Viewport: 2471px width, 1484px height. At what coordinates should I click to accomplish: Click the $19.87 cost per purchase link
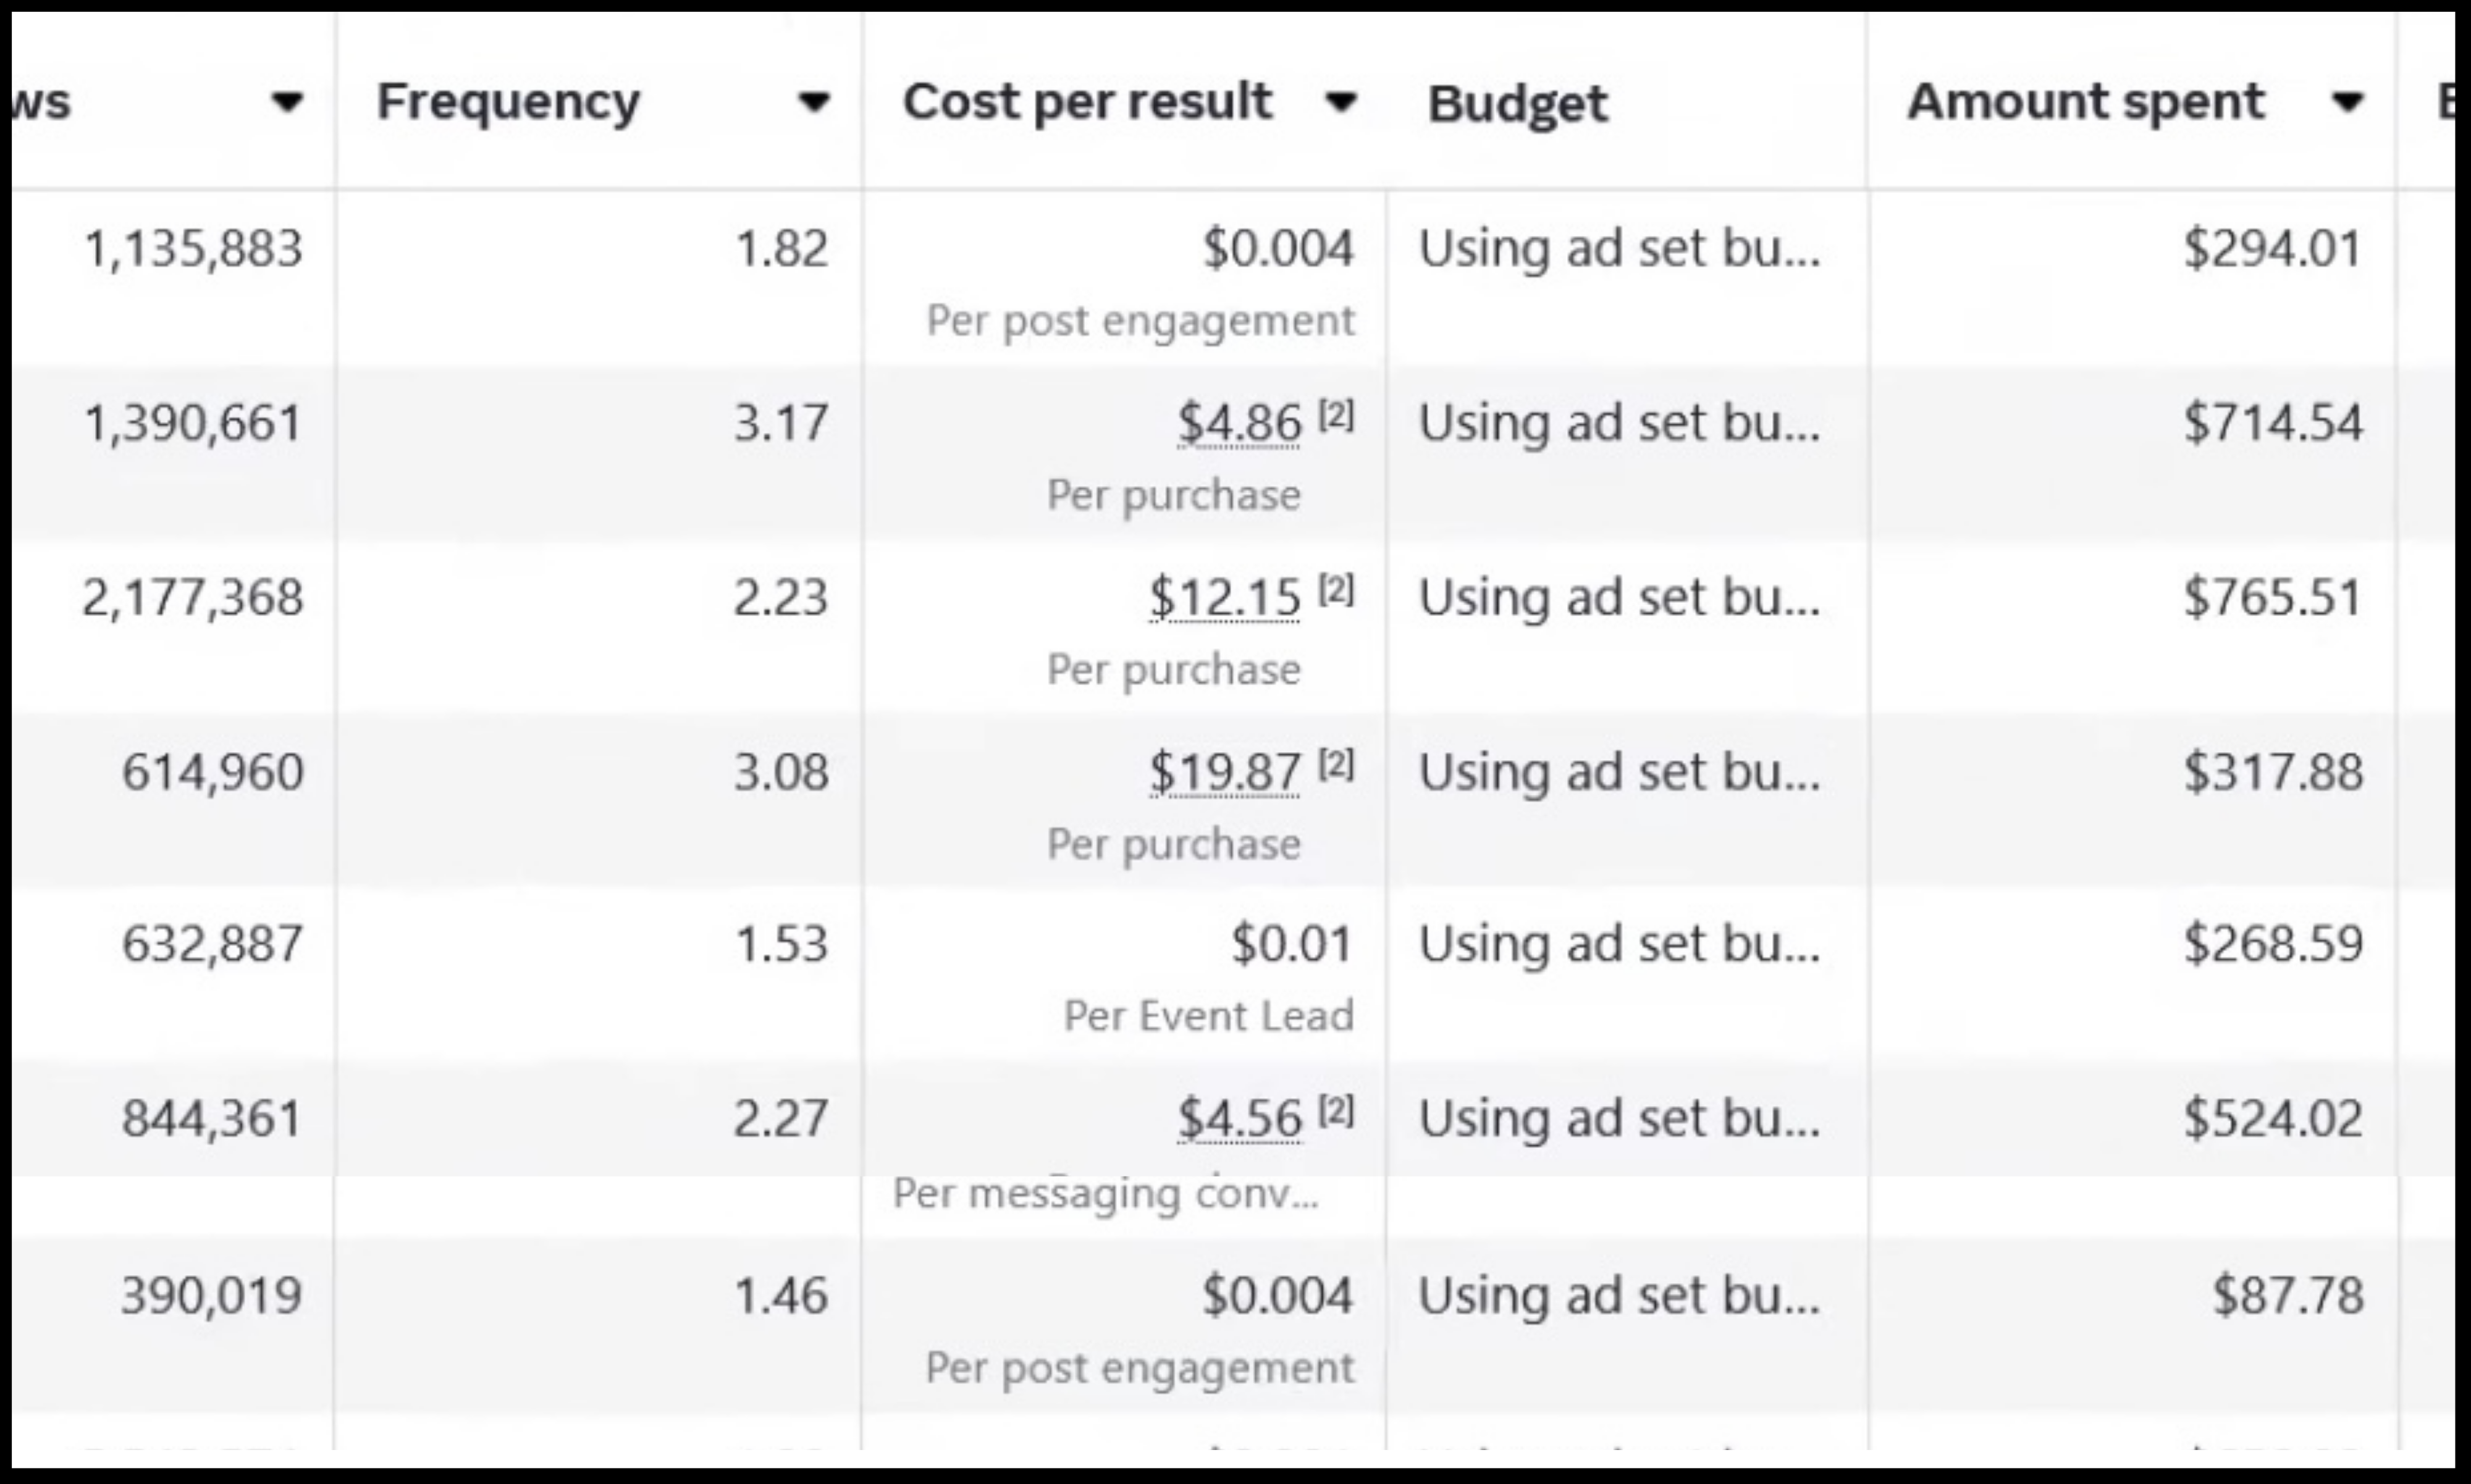(1225, 772)
